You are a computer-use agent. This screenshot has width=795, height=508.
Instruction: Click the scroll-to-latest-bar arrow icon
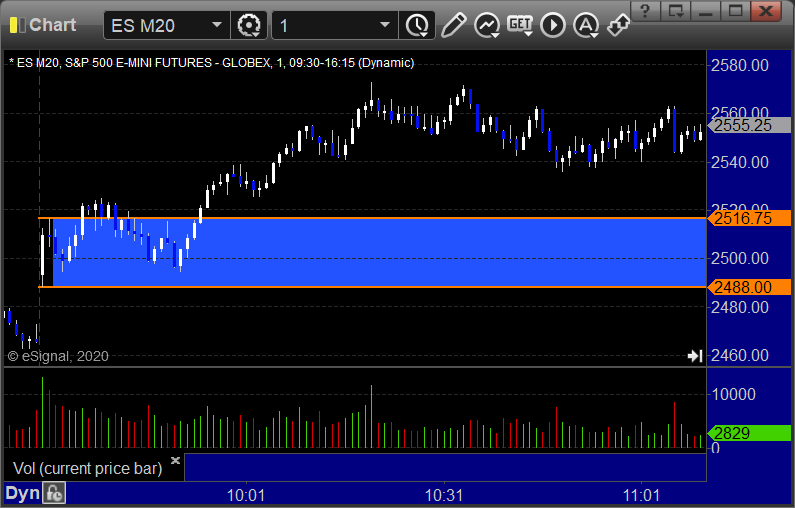pyautogui.click(x=695, y=356)
